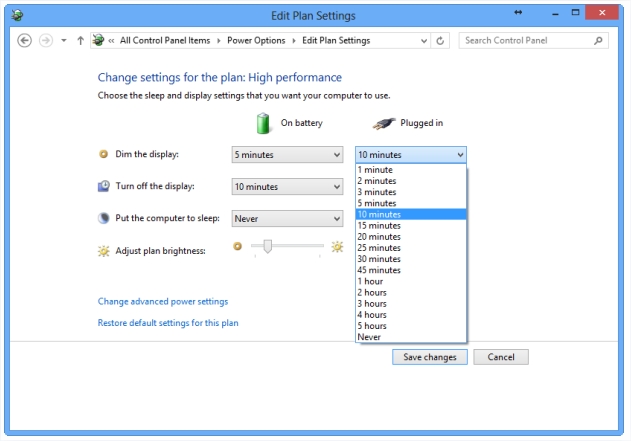The width and height of the screenshot is (631, 441).
Task: Click the low brightness sun icon
Action: [237, 246]
